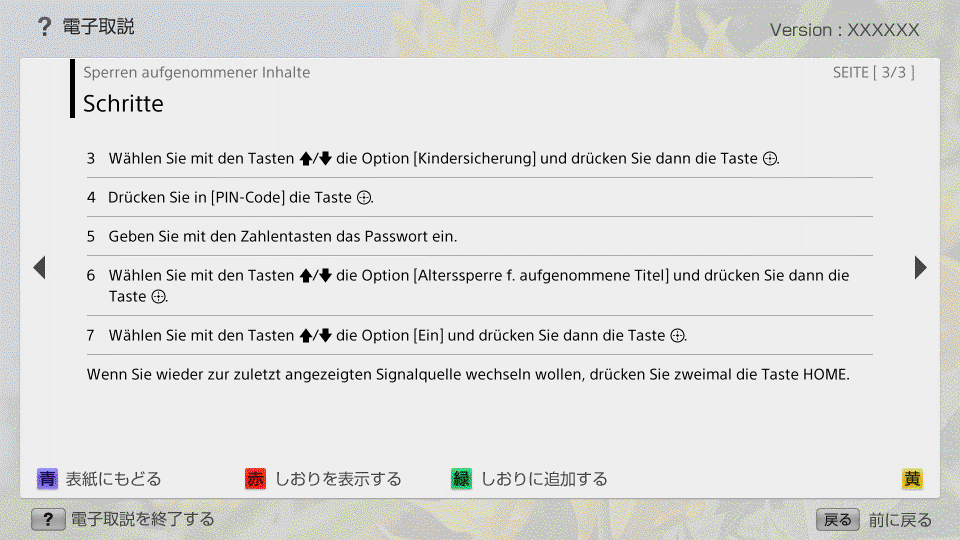This screenshot has height=540, width=960.
Task: Select the Schritte heading
Action: click(x=123, y=103)
